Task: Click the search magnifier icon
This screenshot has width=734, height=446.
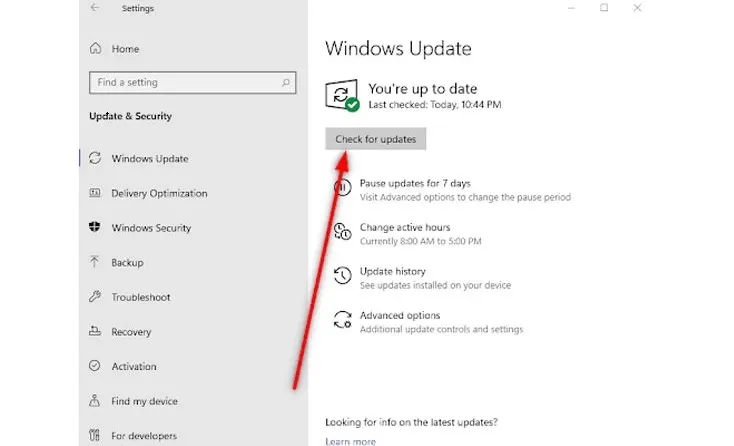Action: pos(286,83)
